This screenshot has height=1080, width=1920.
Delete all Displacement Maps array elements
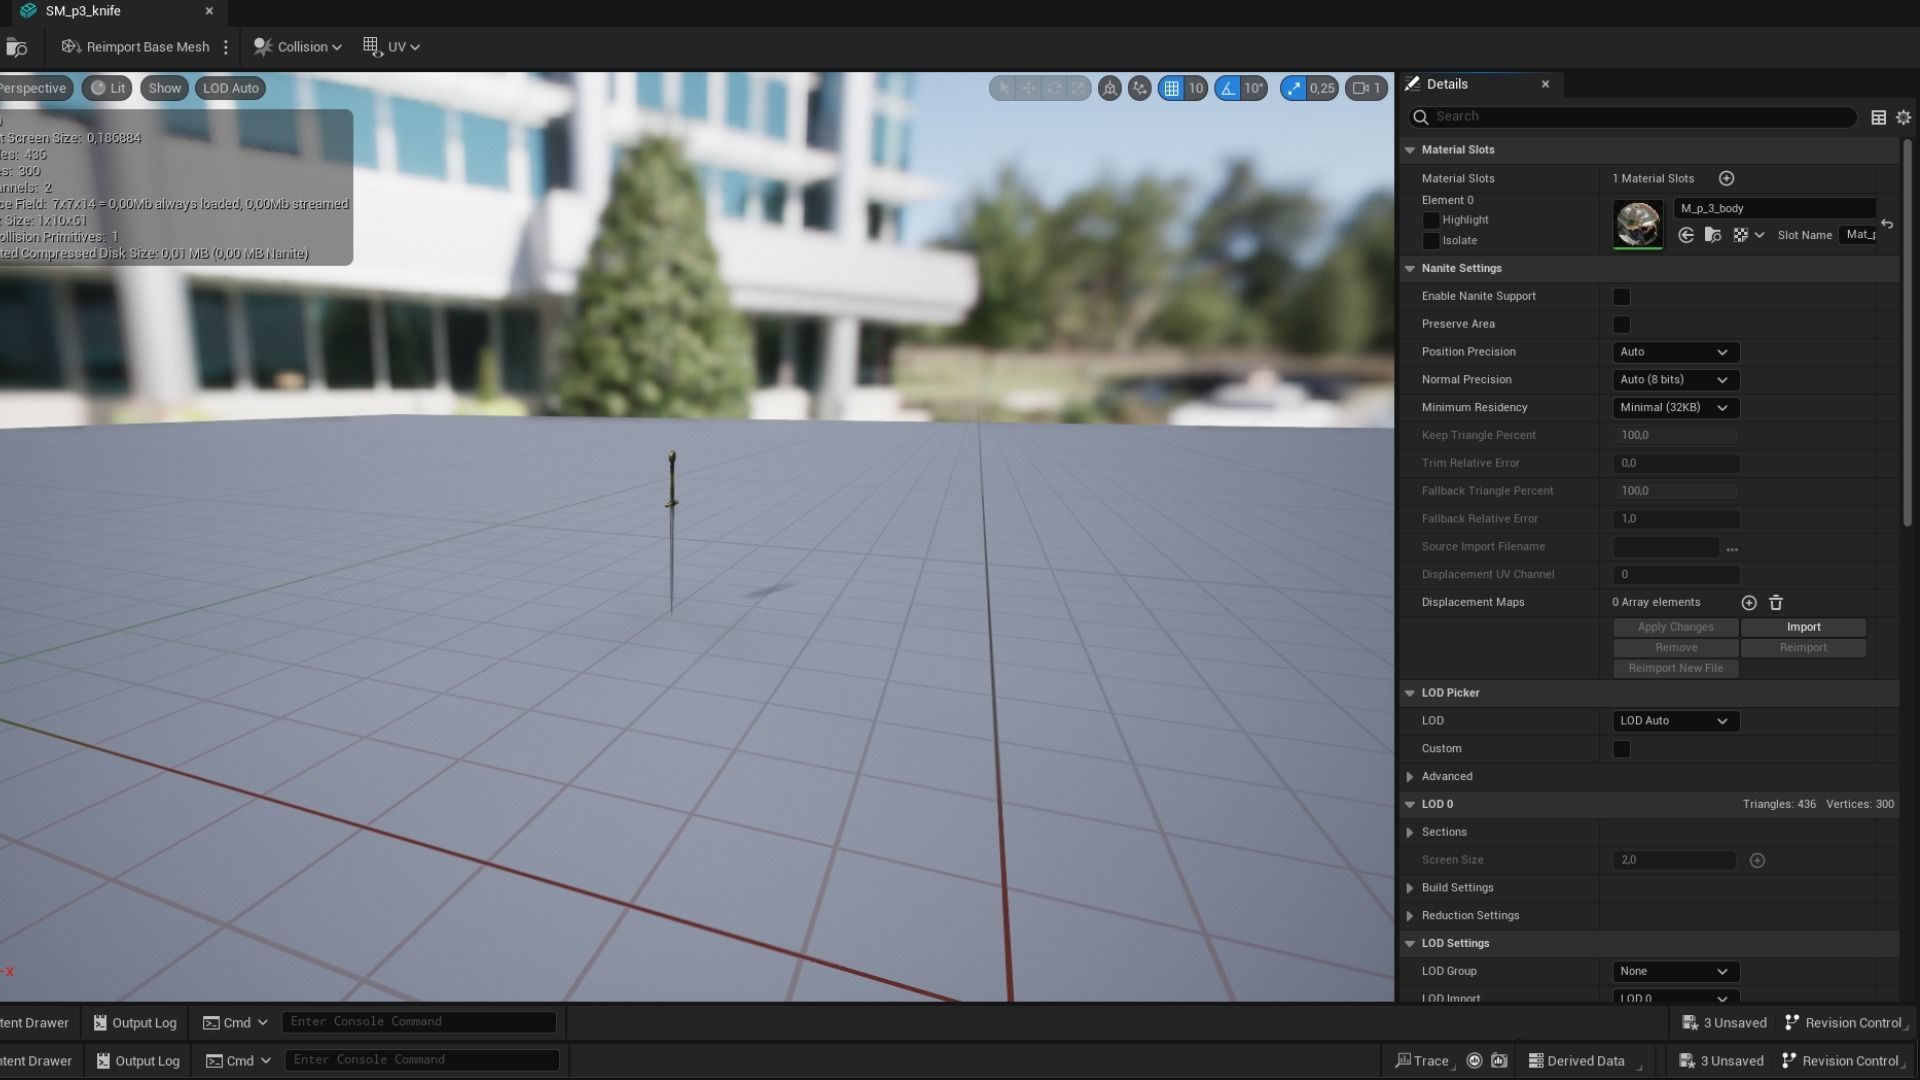click(1776, 602)
